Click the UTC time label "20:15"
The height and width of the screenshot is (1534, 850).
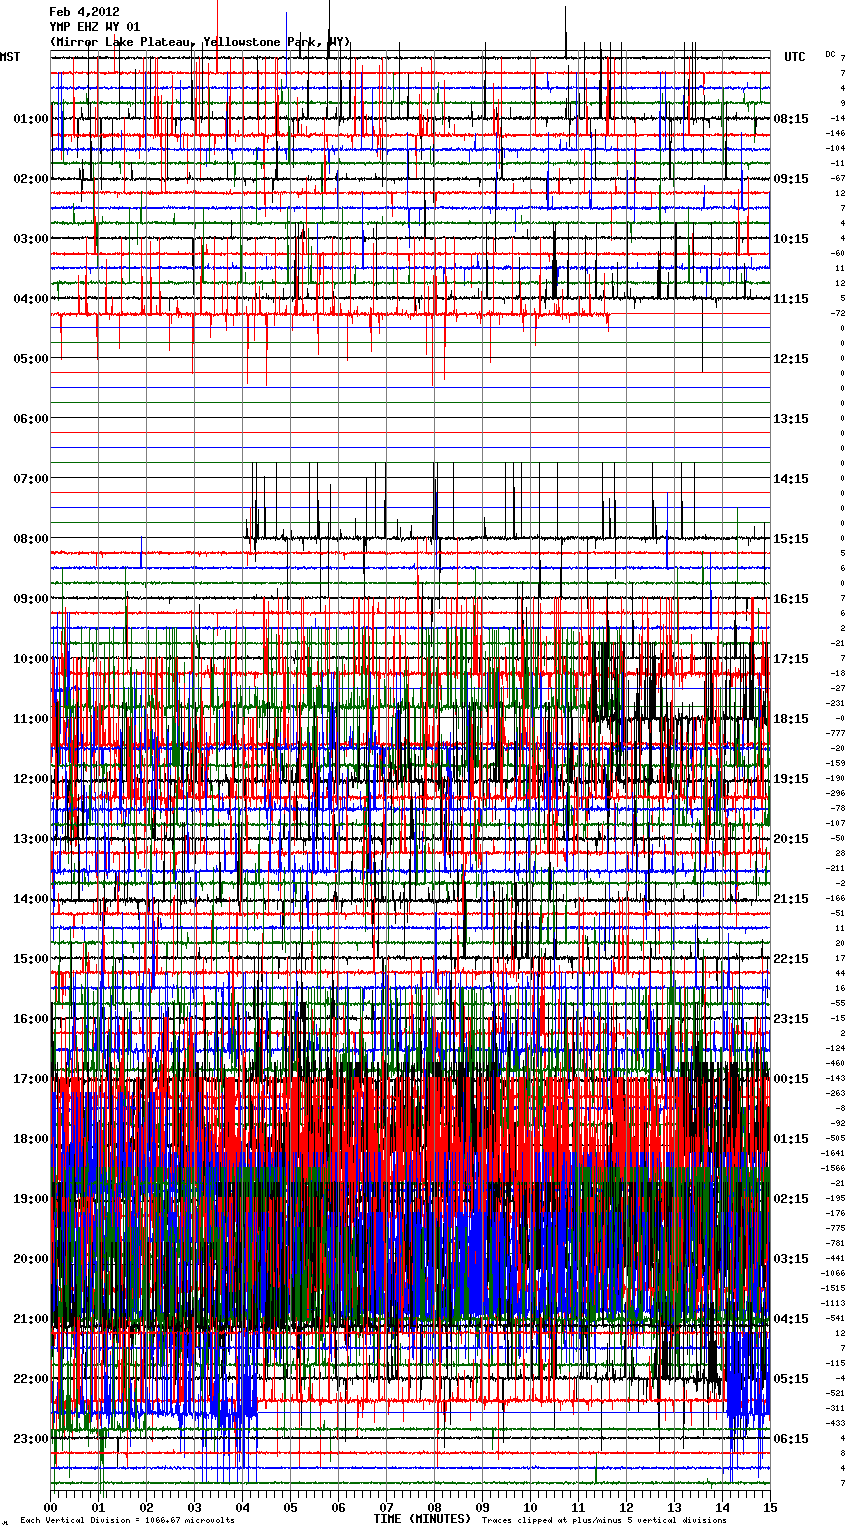(791, 839)
